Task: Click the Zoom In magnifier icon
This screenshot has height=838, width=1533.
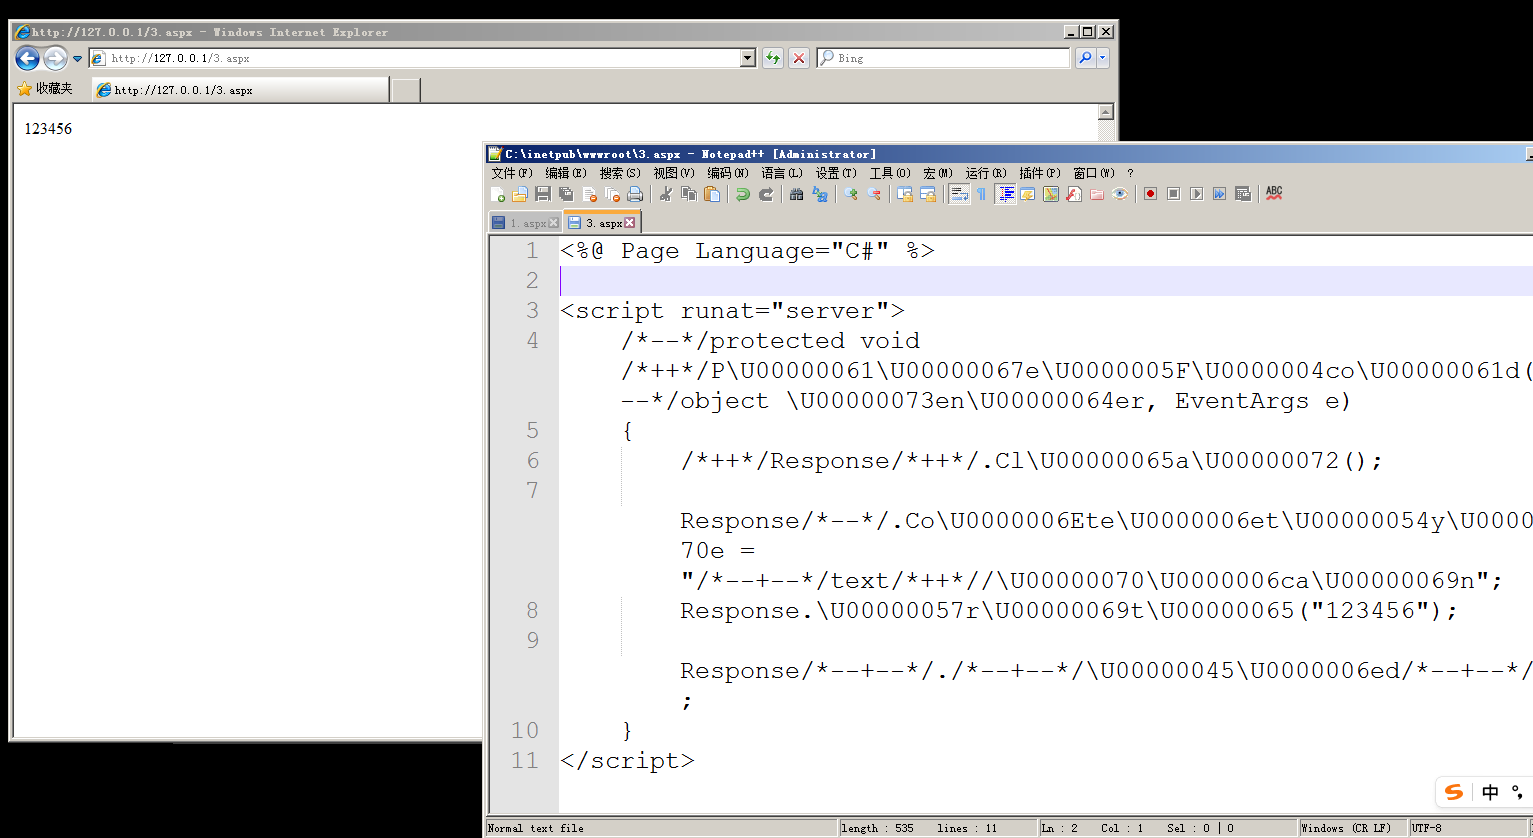Action: [x=850, y=194]
